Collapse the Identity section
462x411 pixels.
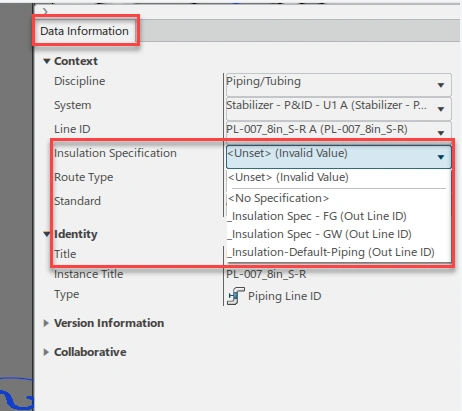click(x=47, y=234)
